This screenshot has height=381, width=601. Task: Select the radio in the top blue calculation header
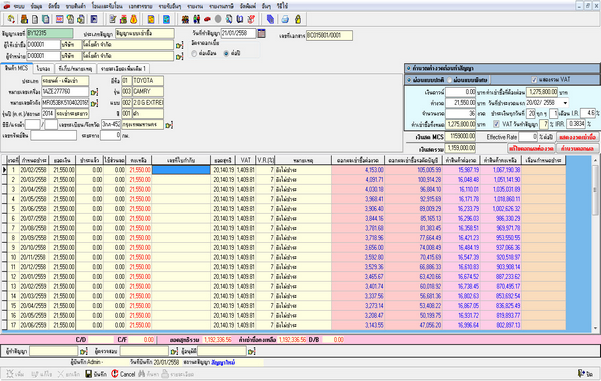click(x=409, y=68)
